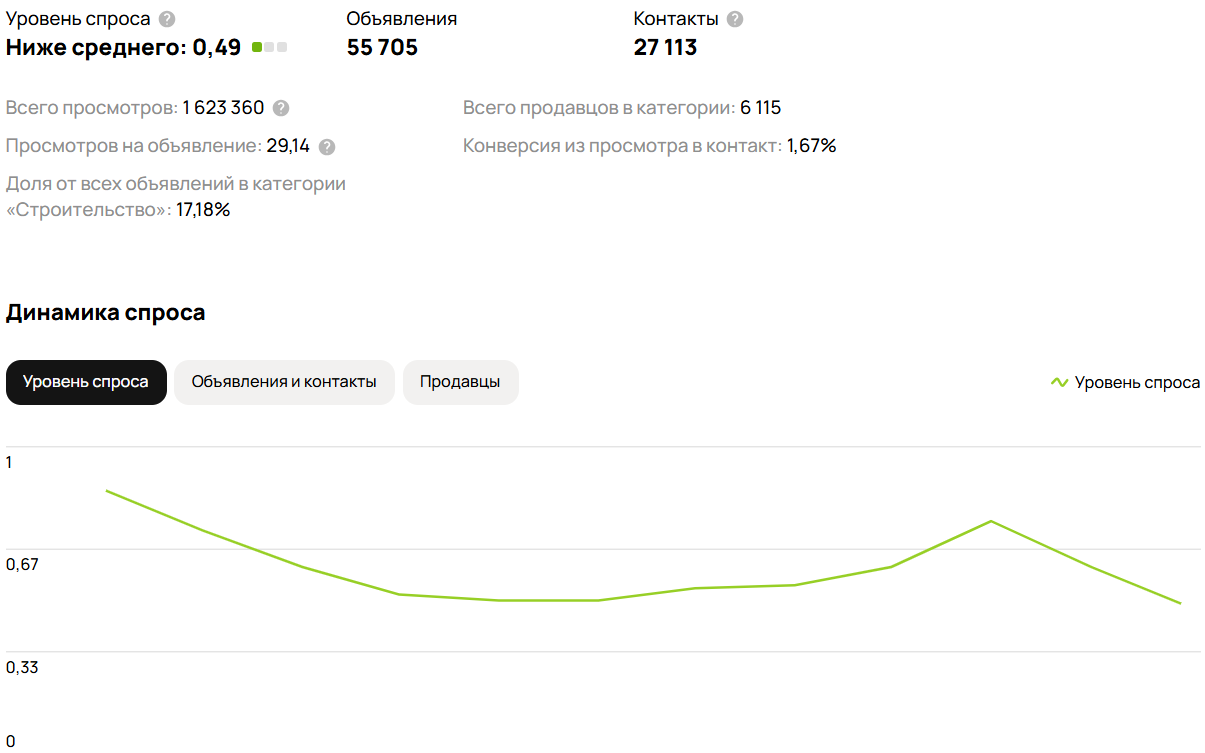The width and height of the screenshot is (1205, 753).
Task: Click help icon beside Контакты heading
Action: point(735,19)
